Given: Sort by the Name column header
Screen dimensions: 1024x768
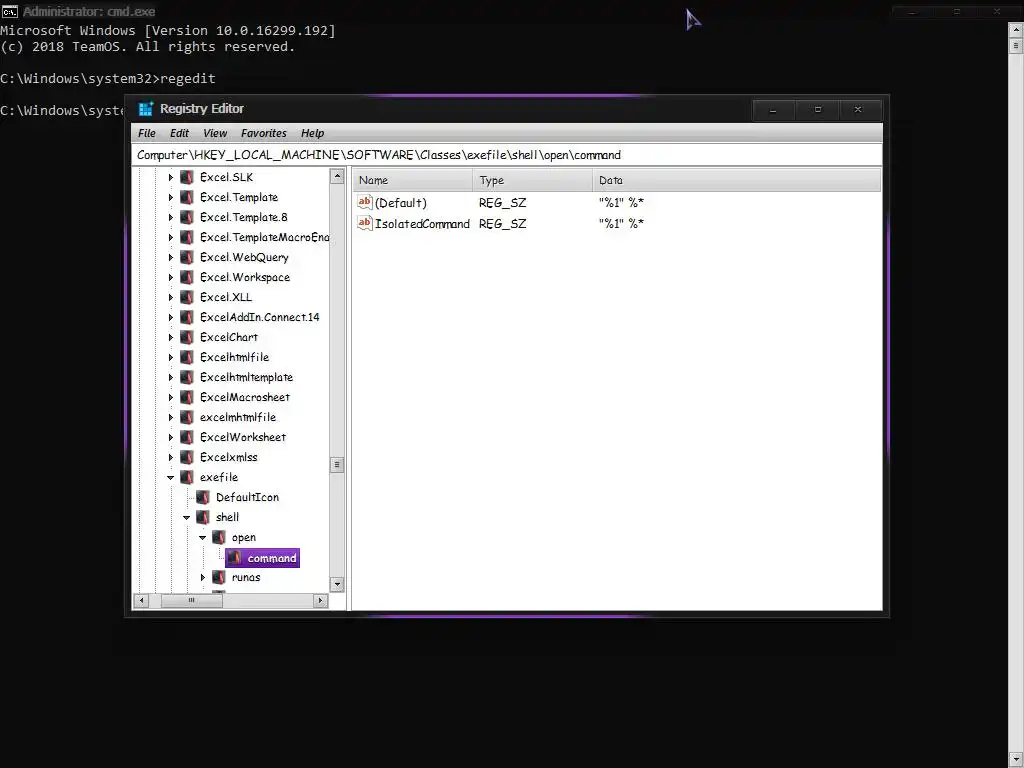Looking at the screenshot, I should pos(413,180).
